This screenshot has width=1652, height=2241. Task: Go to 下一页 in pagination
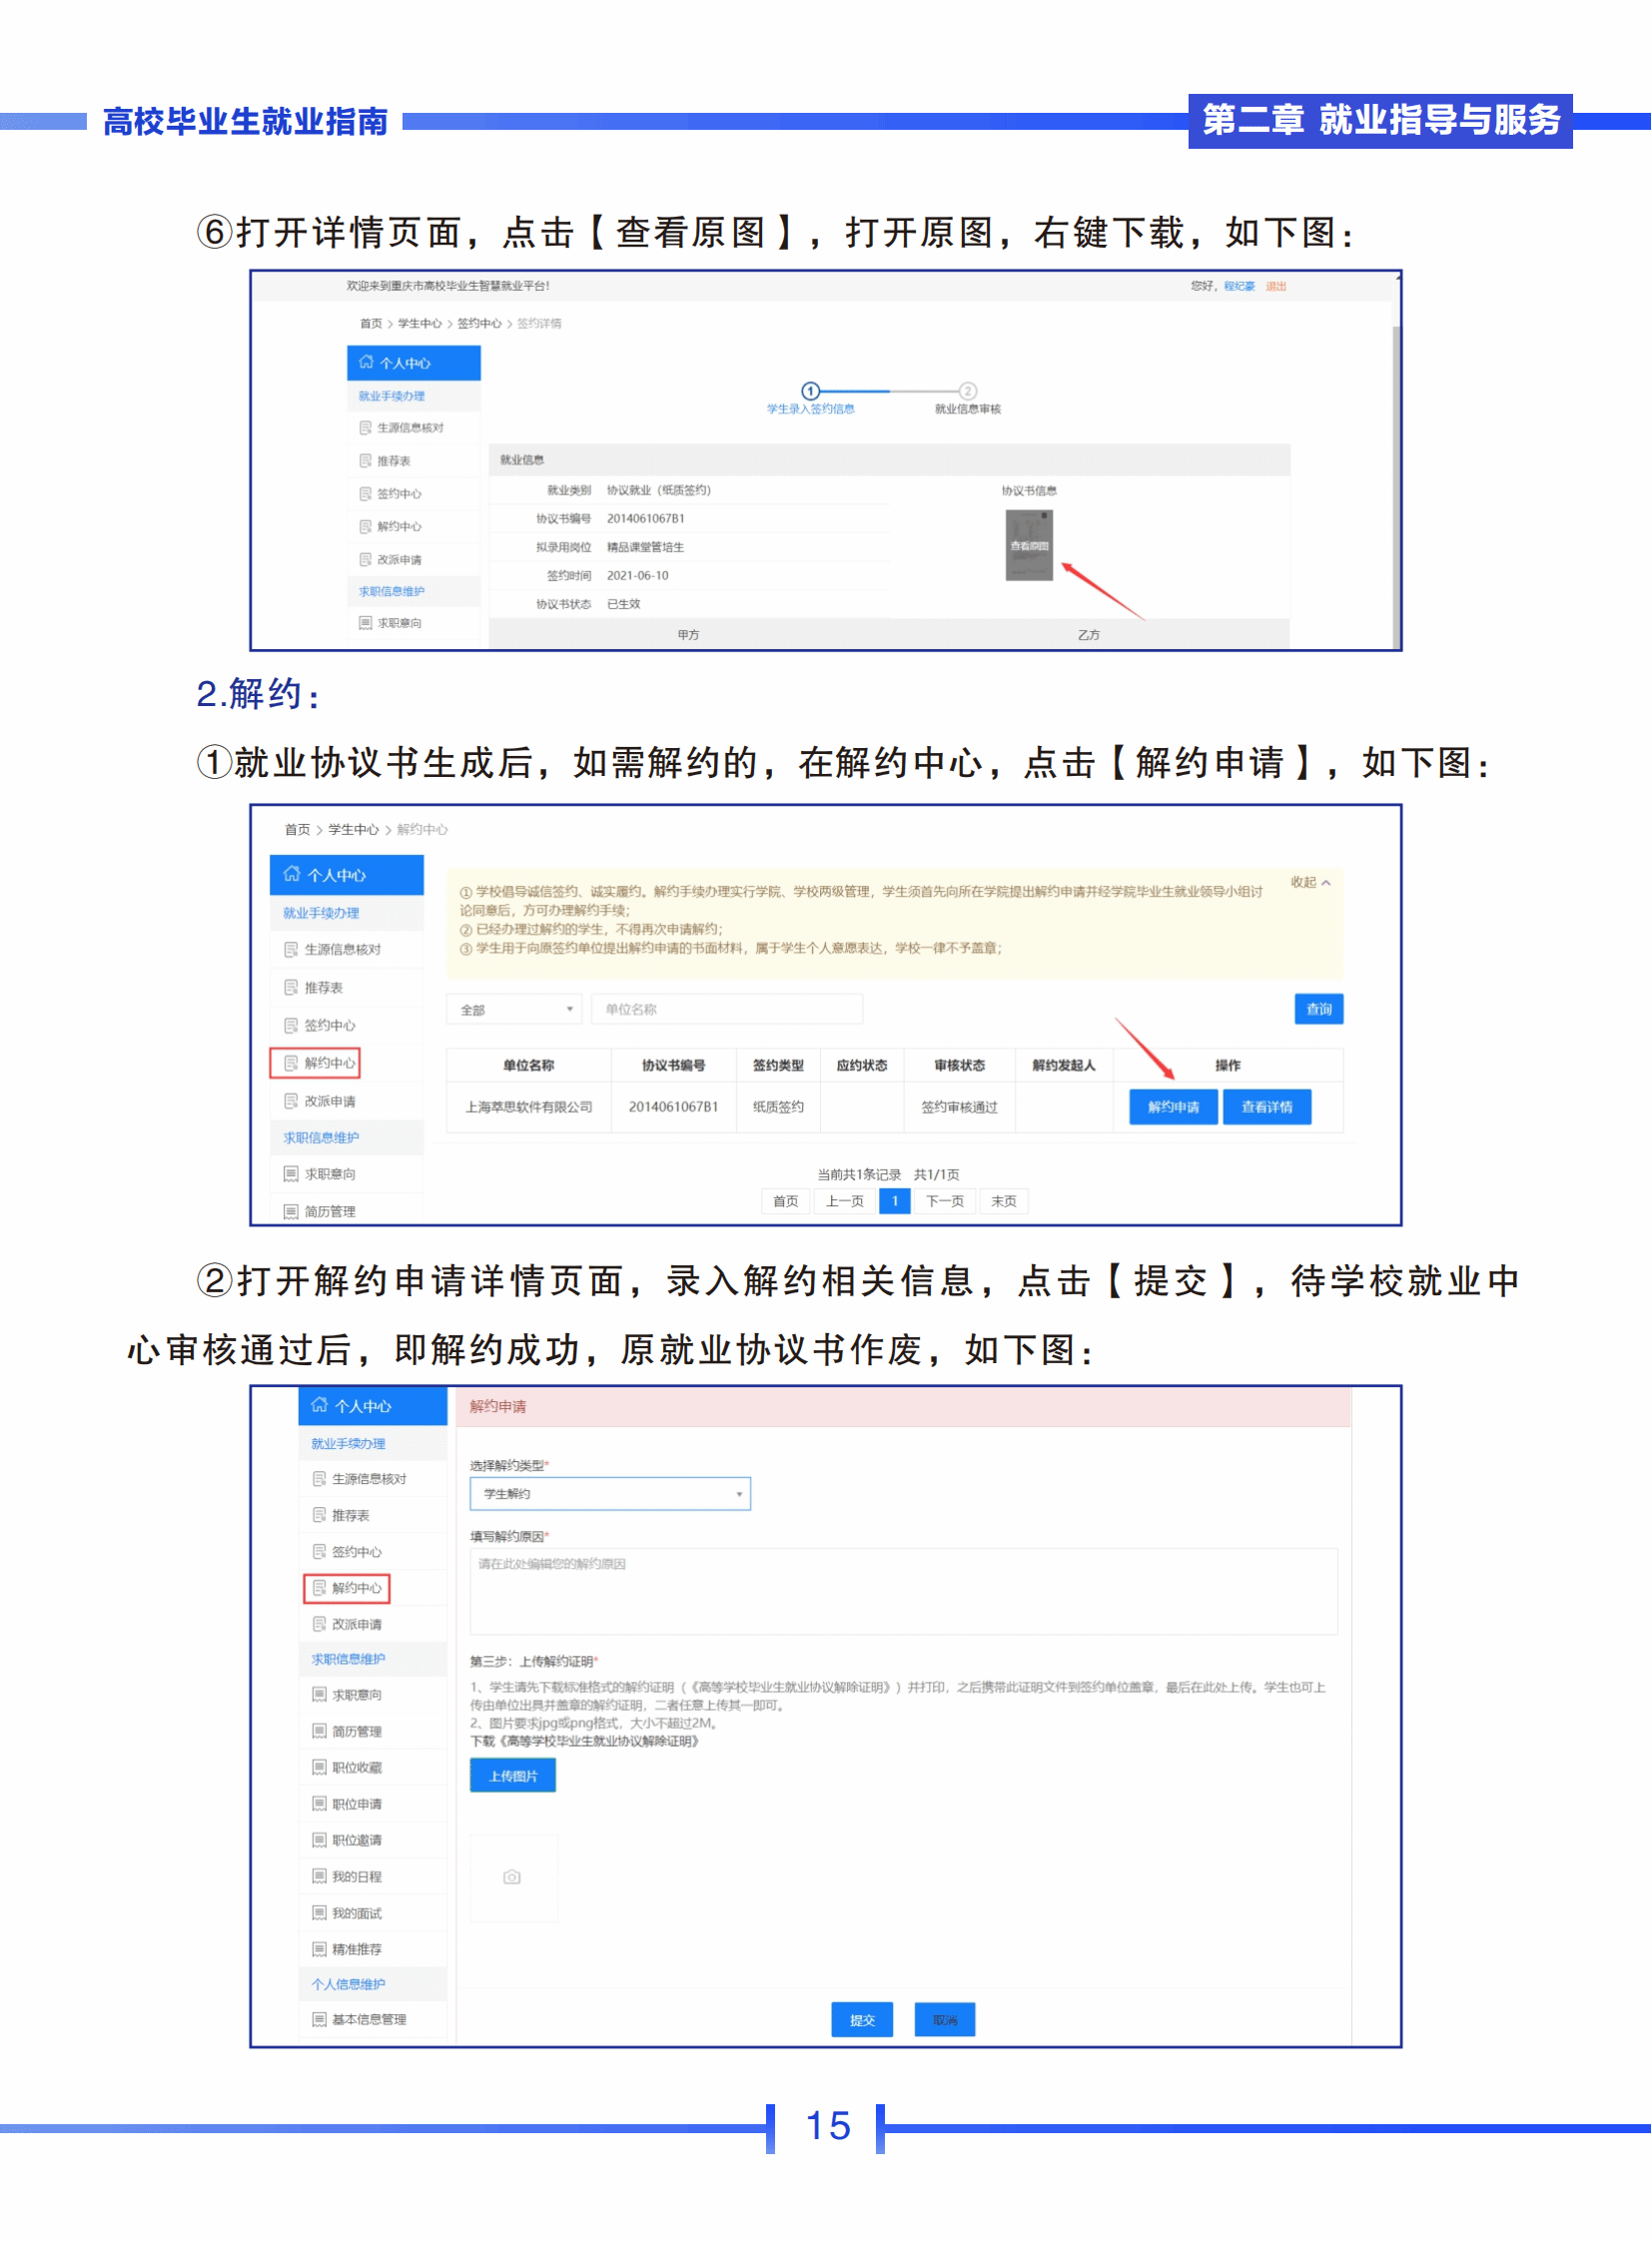point(944,1201)
